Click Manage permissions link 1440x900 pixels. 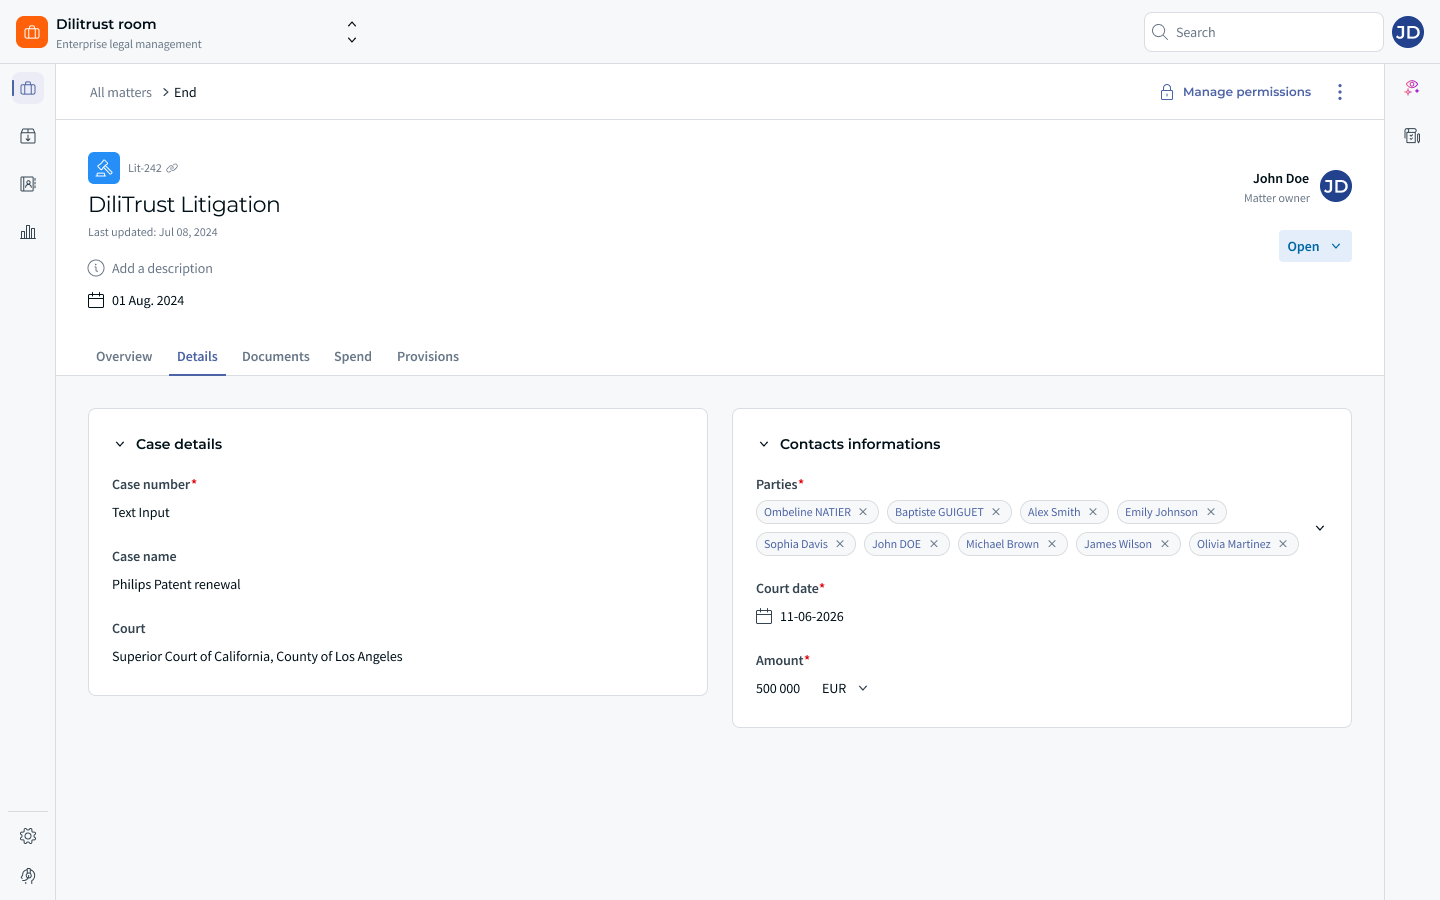click(x=1235, y=92)
